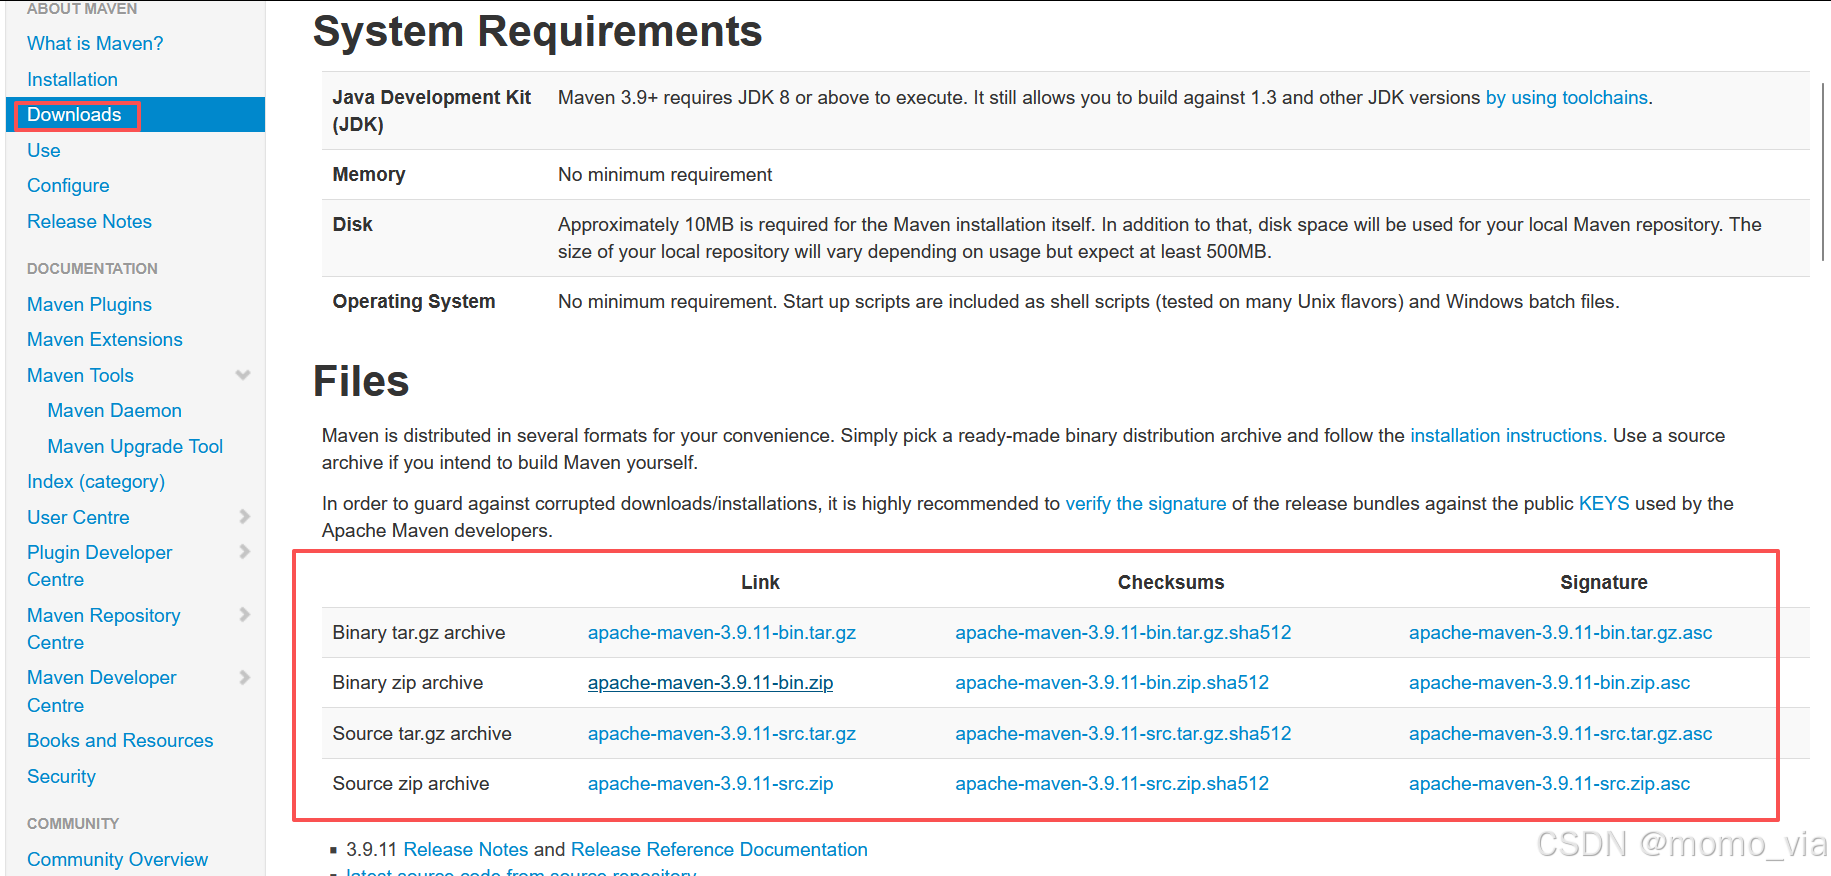Follow the 'by using toolchains' link

click(x=1566, y=97)
